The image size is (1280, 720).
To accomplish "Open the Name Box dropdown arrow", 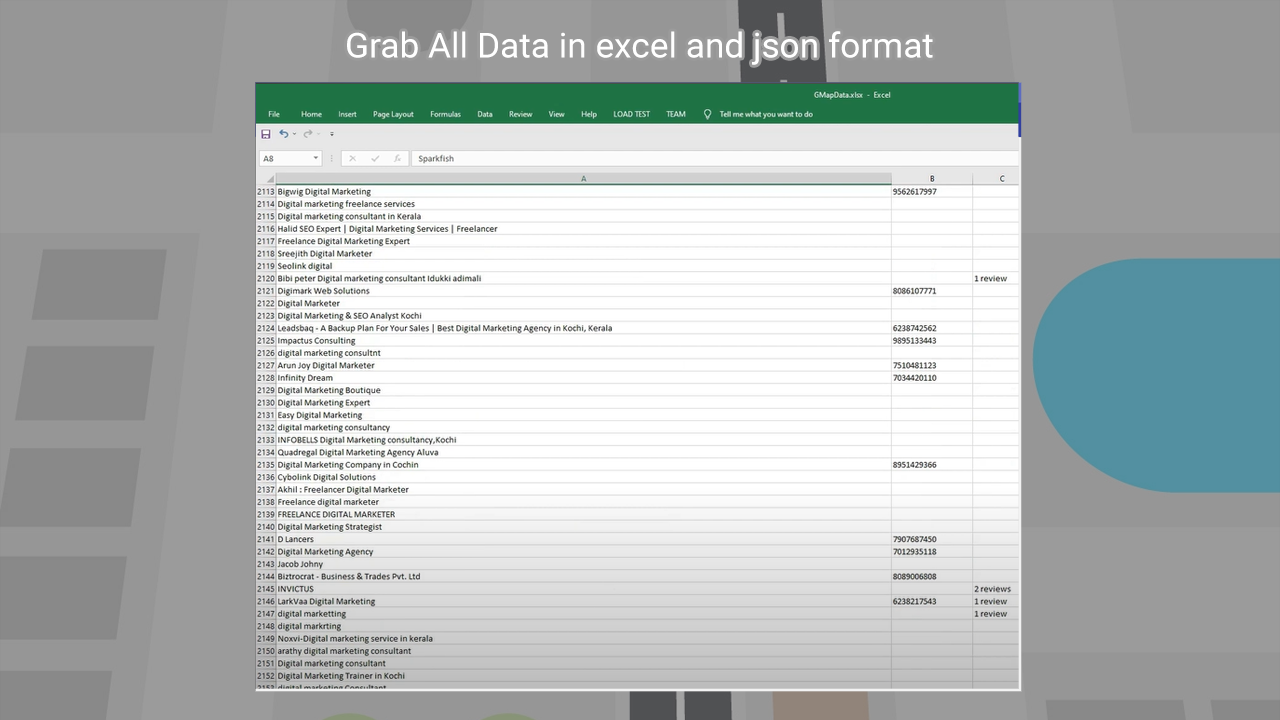I will coord(316,158).
